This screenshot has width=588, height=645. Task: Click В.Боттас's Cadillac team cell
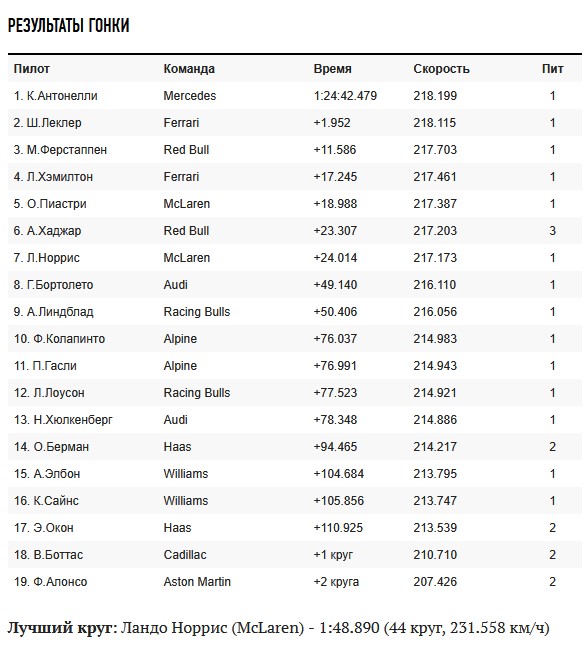click(x=185, y=555)
